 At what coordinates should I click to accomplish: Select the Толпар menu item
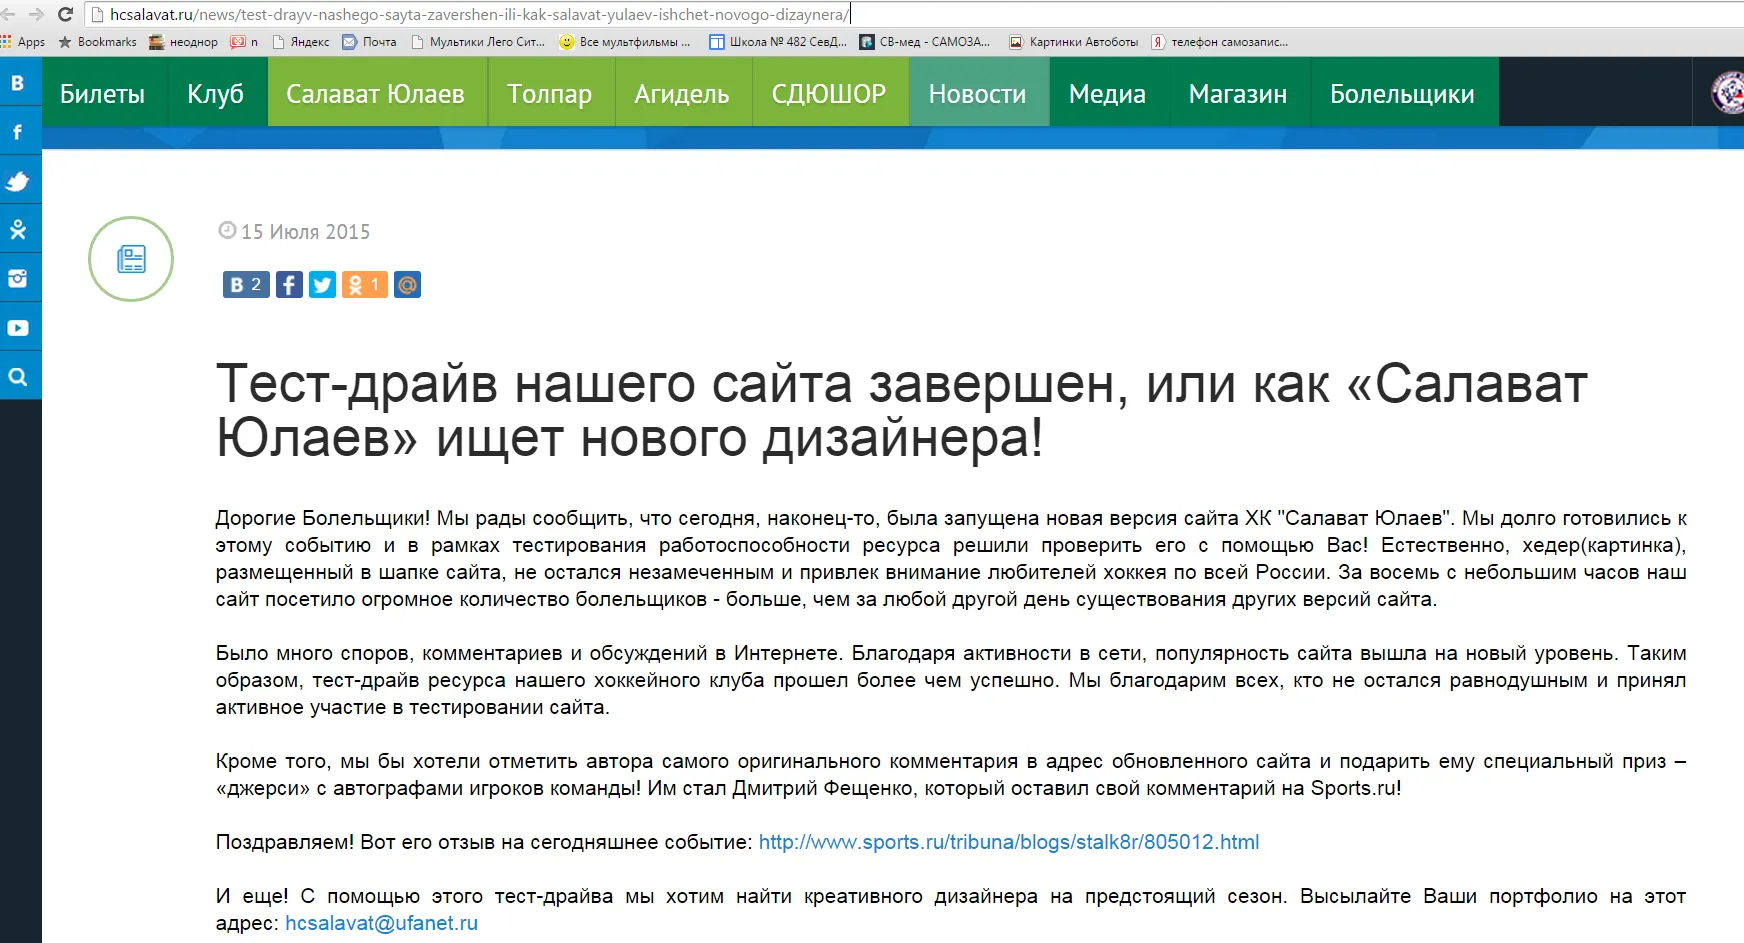(x=550, y=93)
